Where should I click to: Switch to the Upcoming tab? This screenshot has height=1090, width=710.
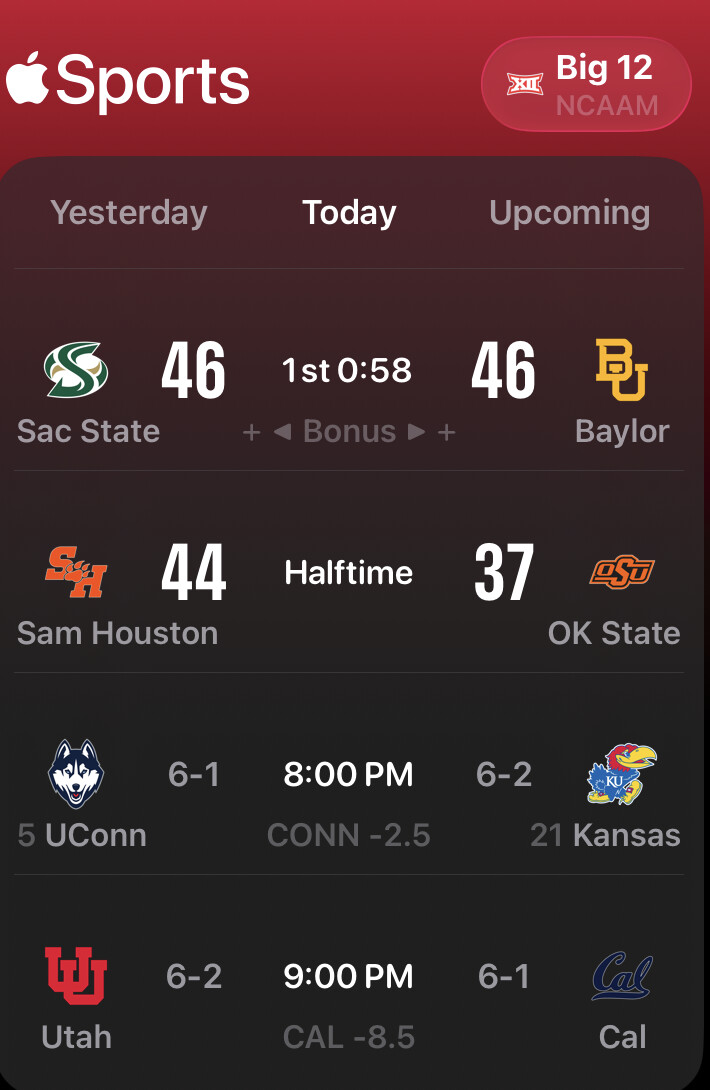pos(569,212)
